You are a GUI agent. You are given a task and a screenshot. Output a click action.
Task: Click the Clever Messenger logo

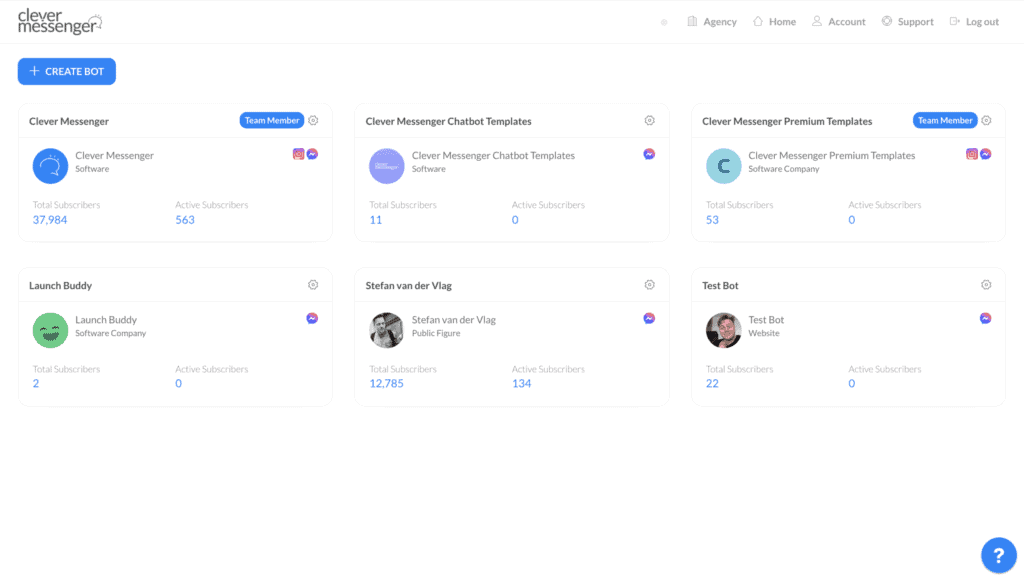click(59, 21)
